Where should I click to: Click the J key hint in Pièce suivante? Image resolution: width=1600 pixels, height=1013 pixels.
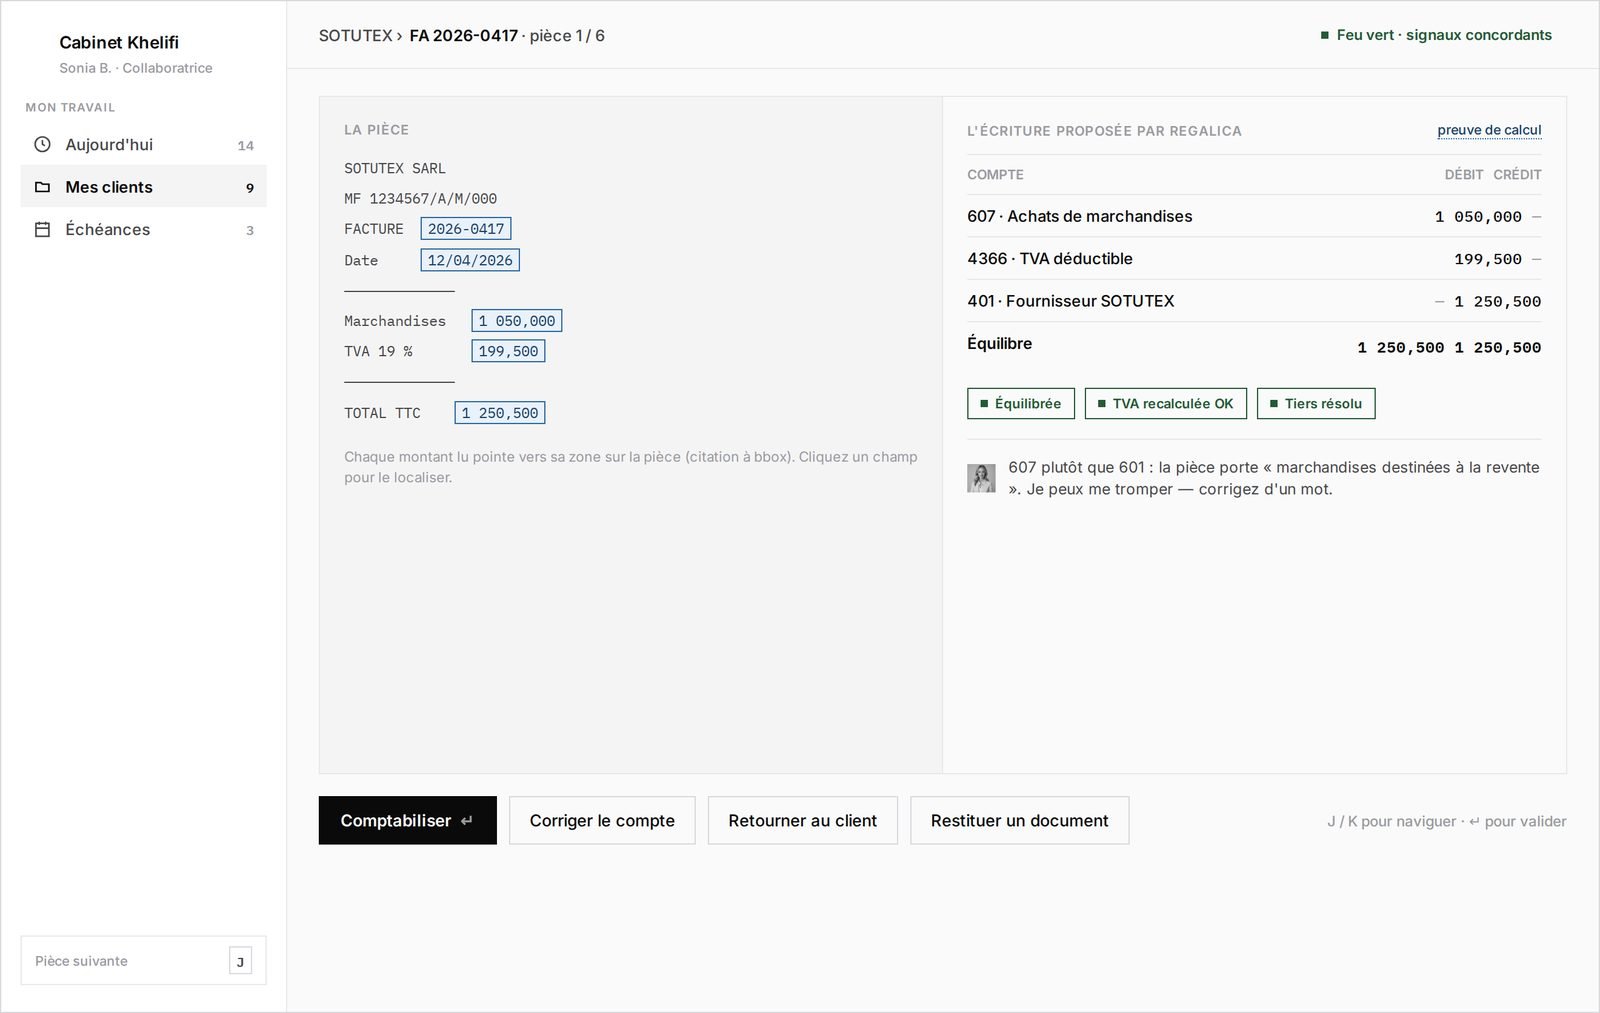click(240, 961)
